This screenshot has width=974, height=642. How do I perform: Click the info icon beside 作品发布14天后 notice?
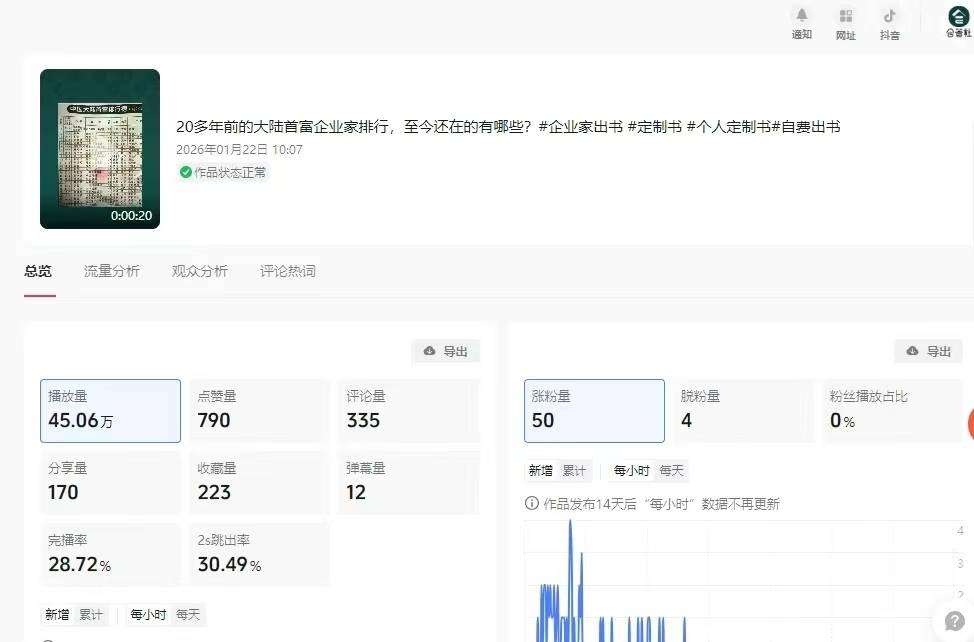pos(531,504)
